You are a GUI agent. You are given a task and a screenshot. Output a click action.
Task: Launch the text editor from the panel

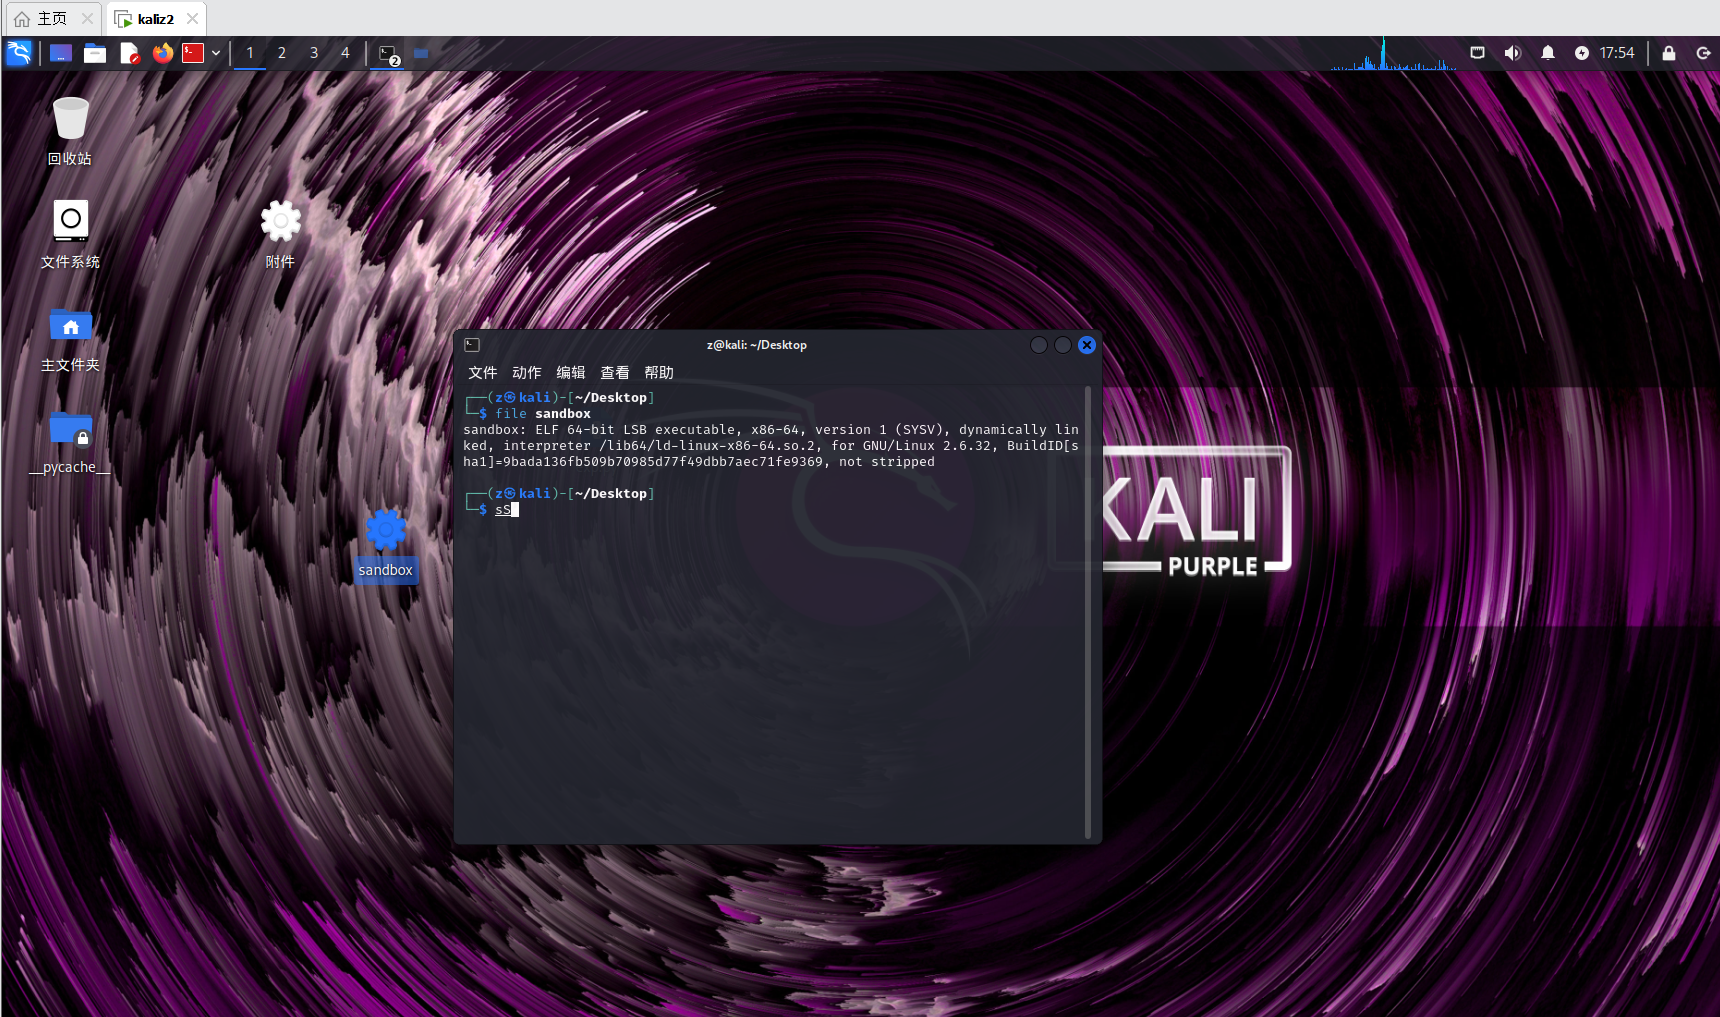tap(130, 53)
